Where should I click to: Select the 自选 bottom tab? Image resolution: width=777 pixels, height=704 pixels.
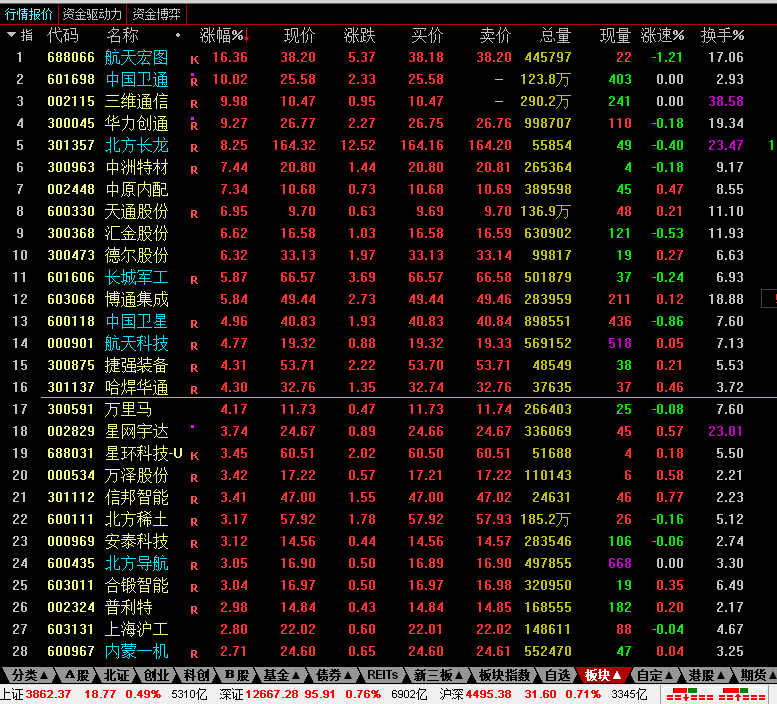557,675
